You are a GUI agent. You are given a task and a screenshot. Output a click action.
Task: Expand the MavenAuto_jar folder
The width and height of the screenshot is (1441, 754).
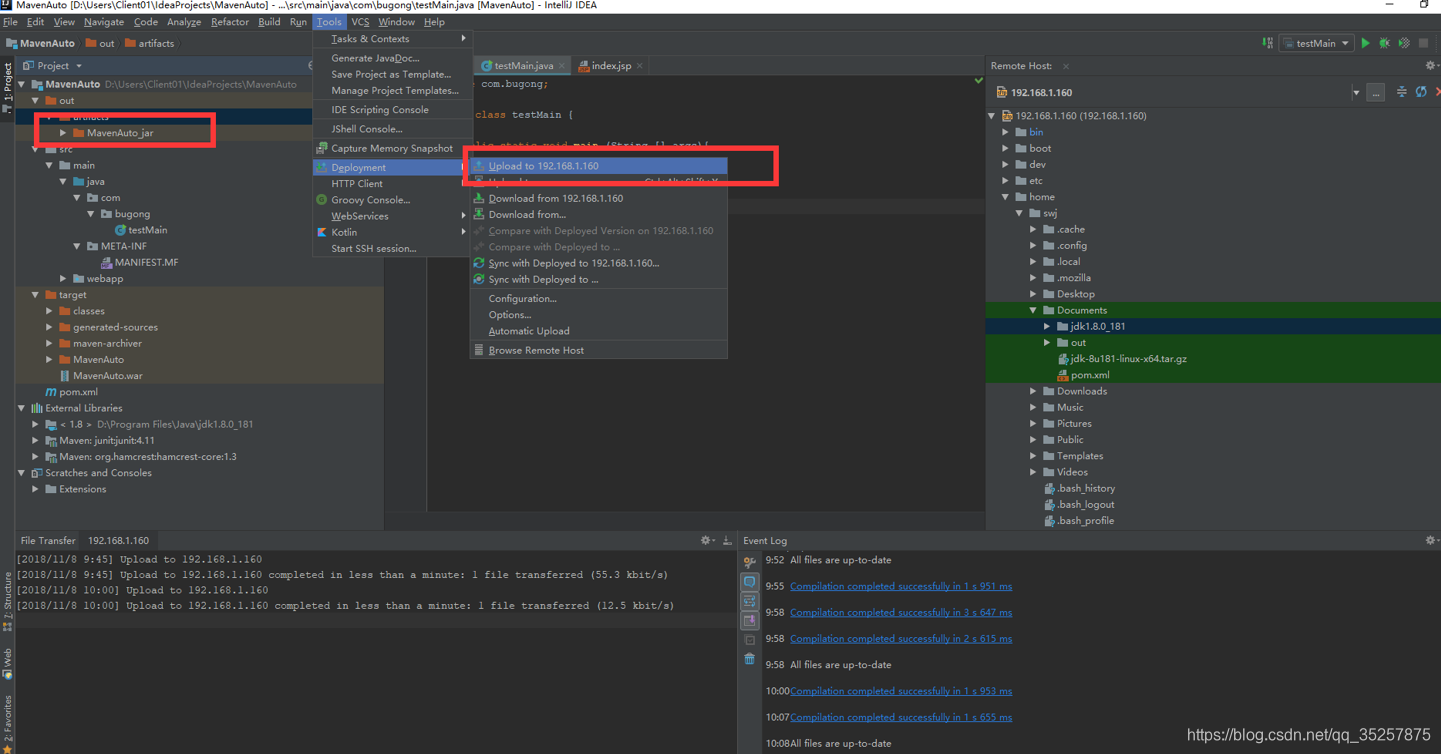[x=63, y=133]
